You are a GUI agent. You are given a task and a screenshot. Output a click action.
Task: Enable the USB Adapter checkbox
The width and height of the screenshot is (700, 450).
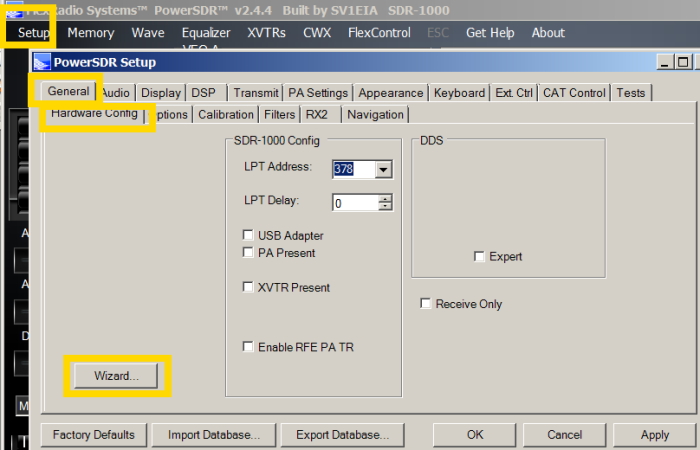pyautogui.click(x=248, y=235)
